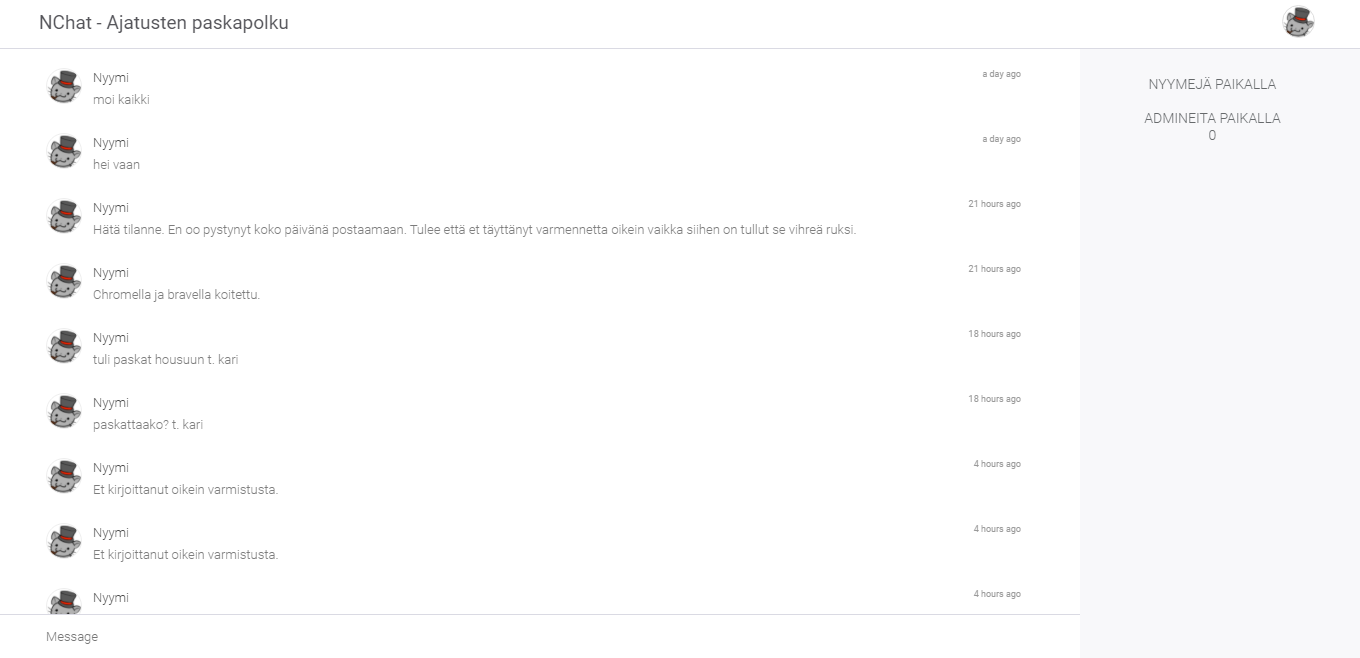Click the avatar beside the "Hätä tilanne" message
This screenshot has height=658, width=1360.
tap(64, 217)
